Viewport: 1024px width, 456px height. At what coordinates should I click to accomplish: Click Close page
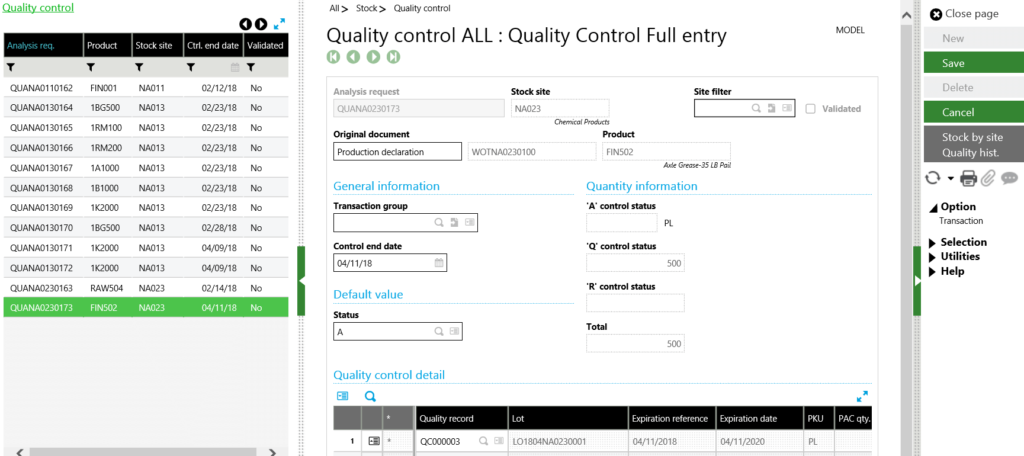[x=965, y=14]
